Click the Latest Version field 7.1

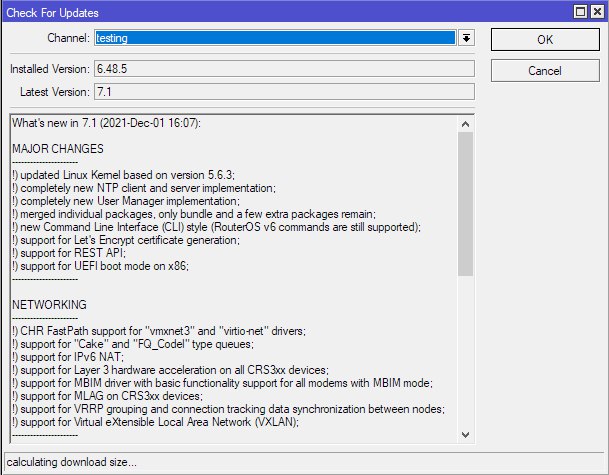(284, 92)
